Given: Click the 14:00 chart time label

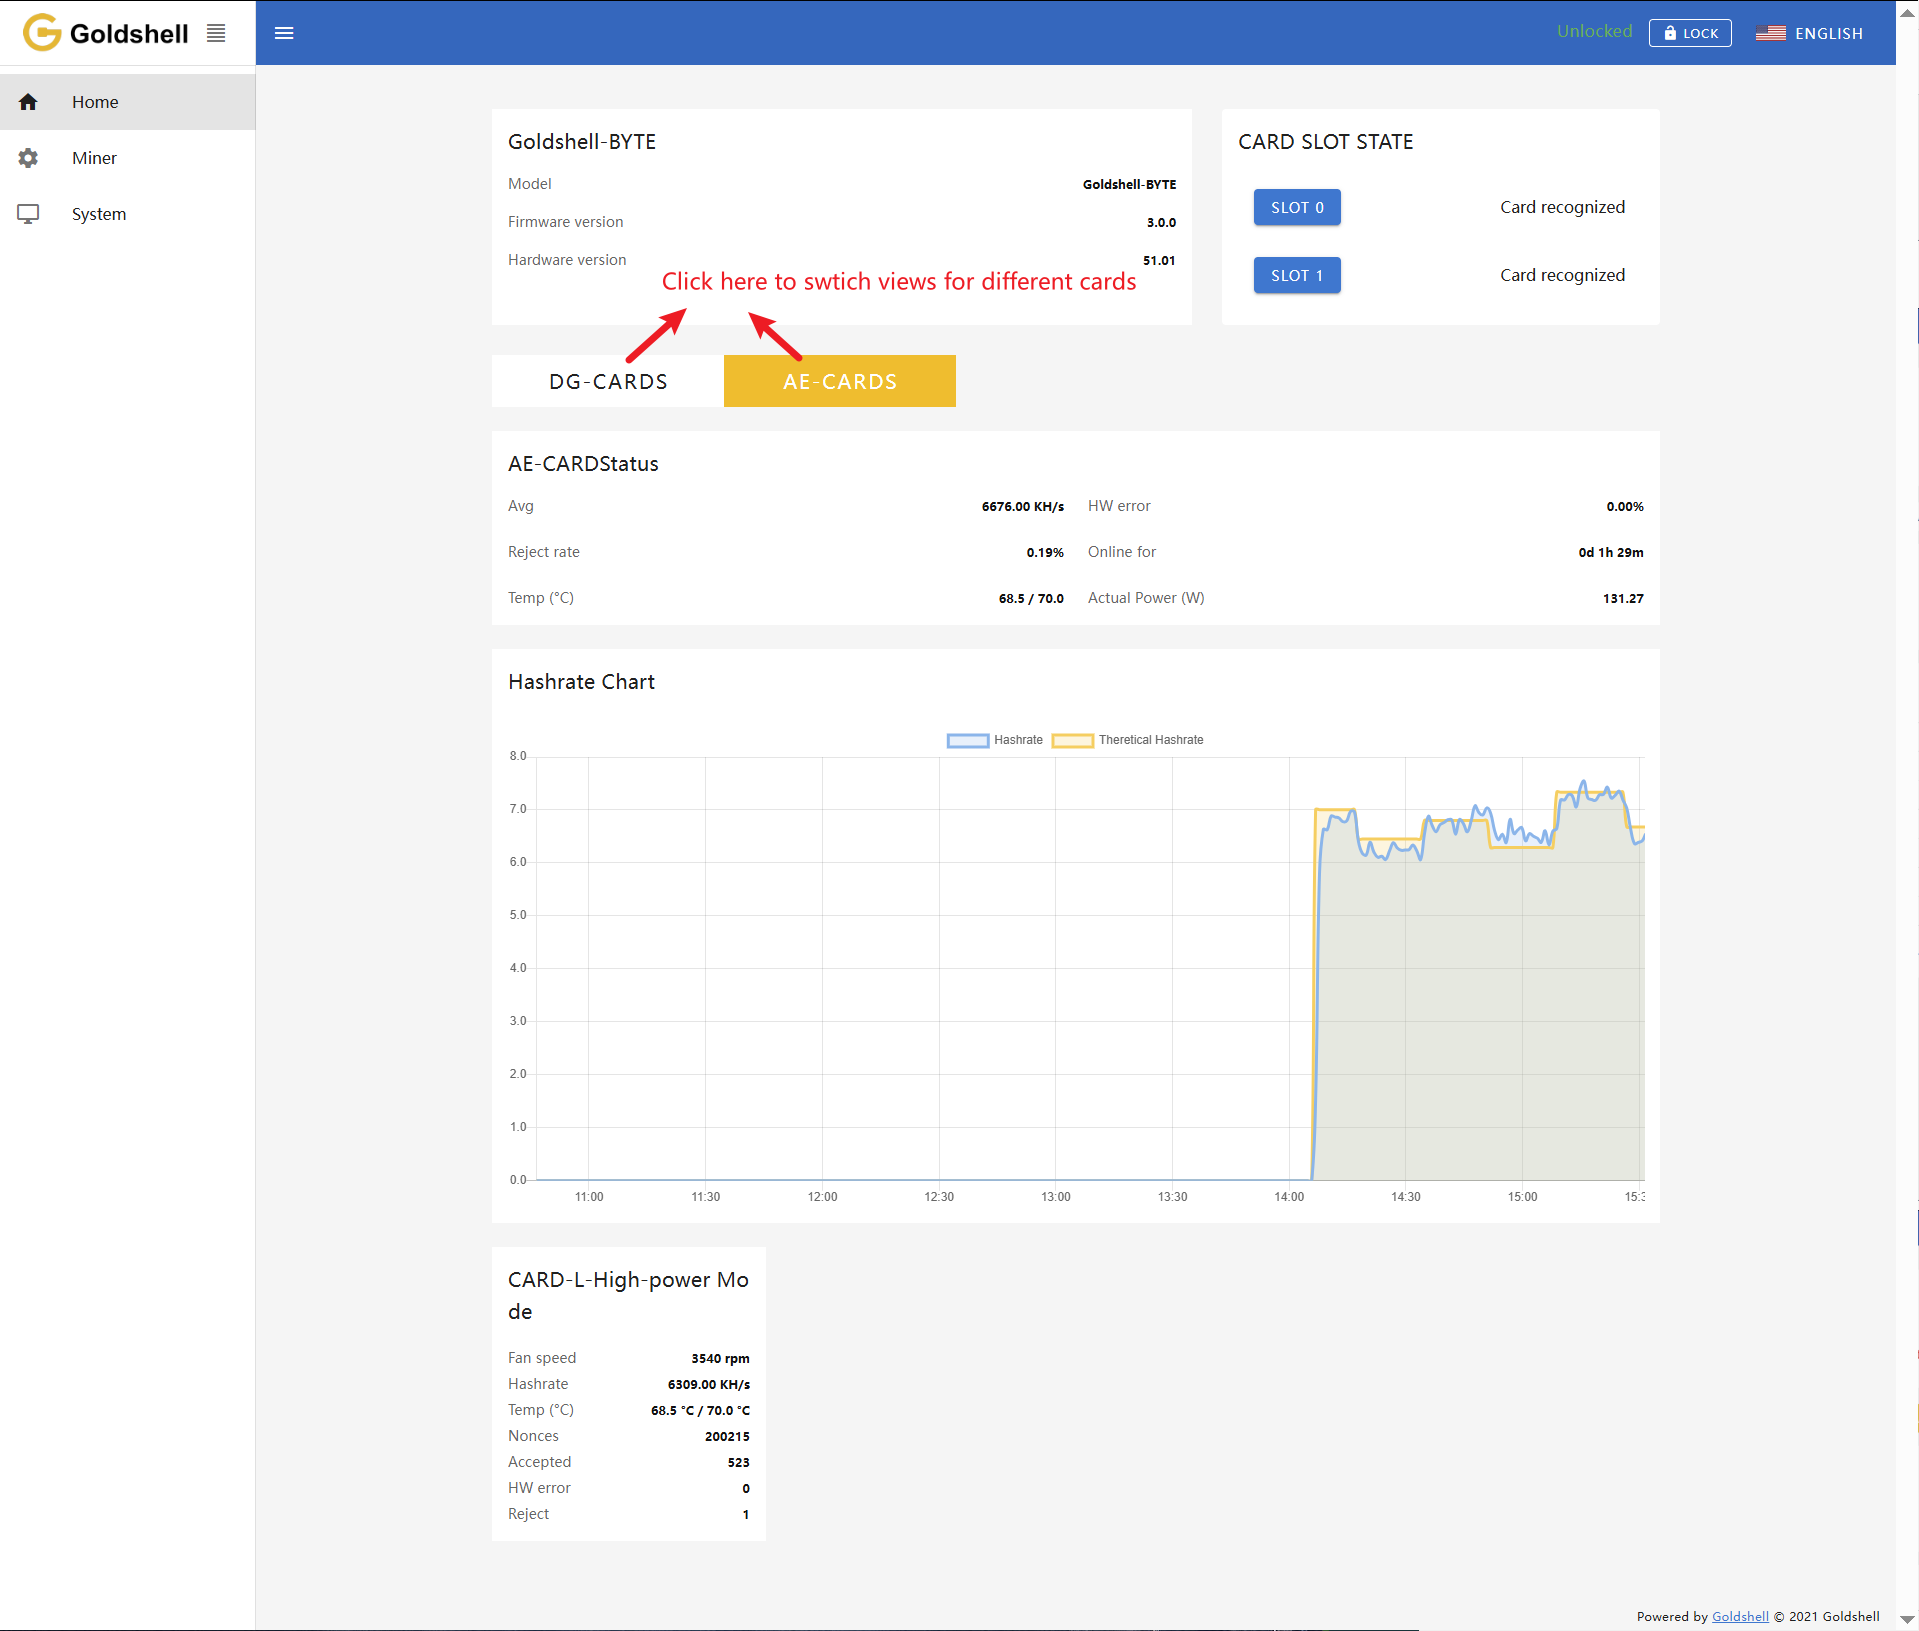Looking at the screenshot, I should click(x=1289, y=1197).
